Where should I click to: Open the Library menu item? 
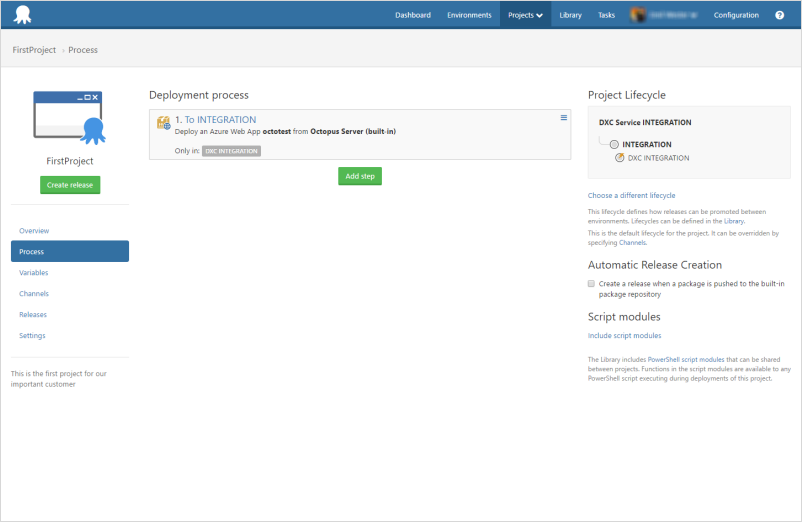[x=570, y=15]
